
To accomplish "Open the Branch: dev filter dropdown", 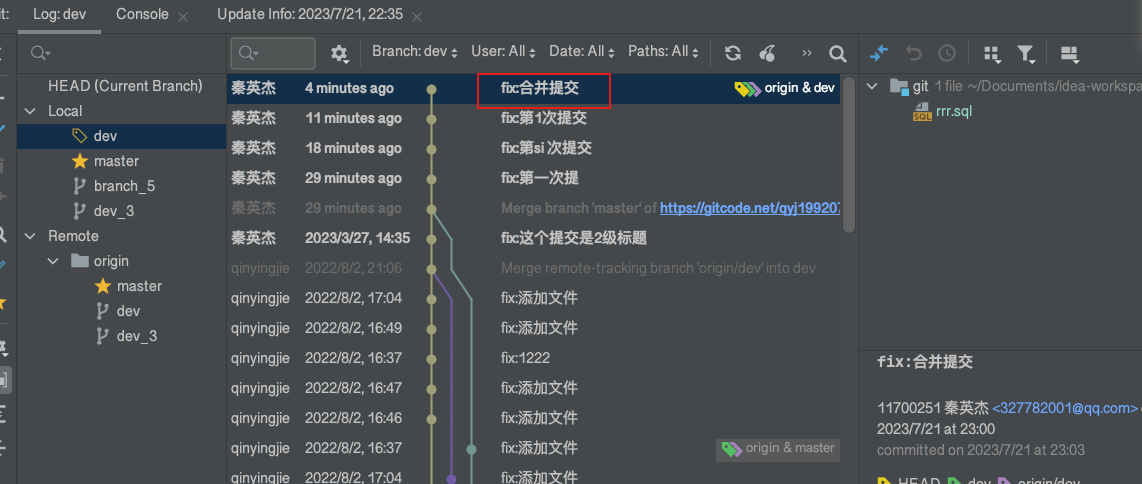I will [x=415, y=52].
